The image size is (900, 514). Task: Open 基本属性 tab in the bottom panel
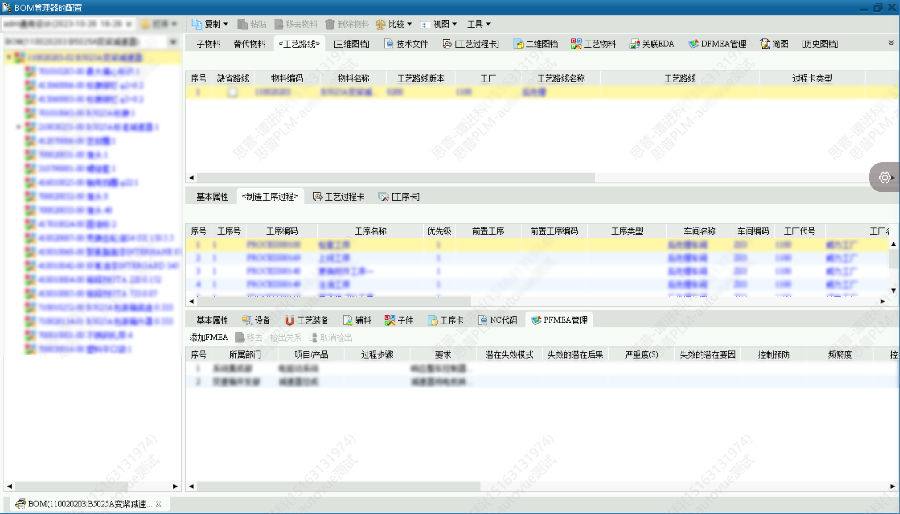pyautogui.click(x=212, y=320)
